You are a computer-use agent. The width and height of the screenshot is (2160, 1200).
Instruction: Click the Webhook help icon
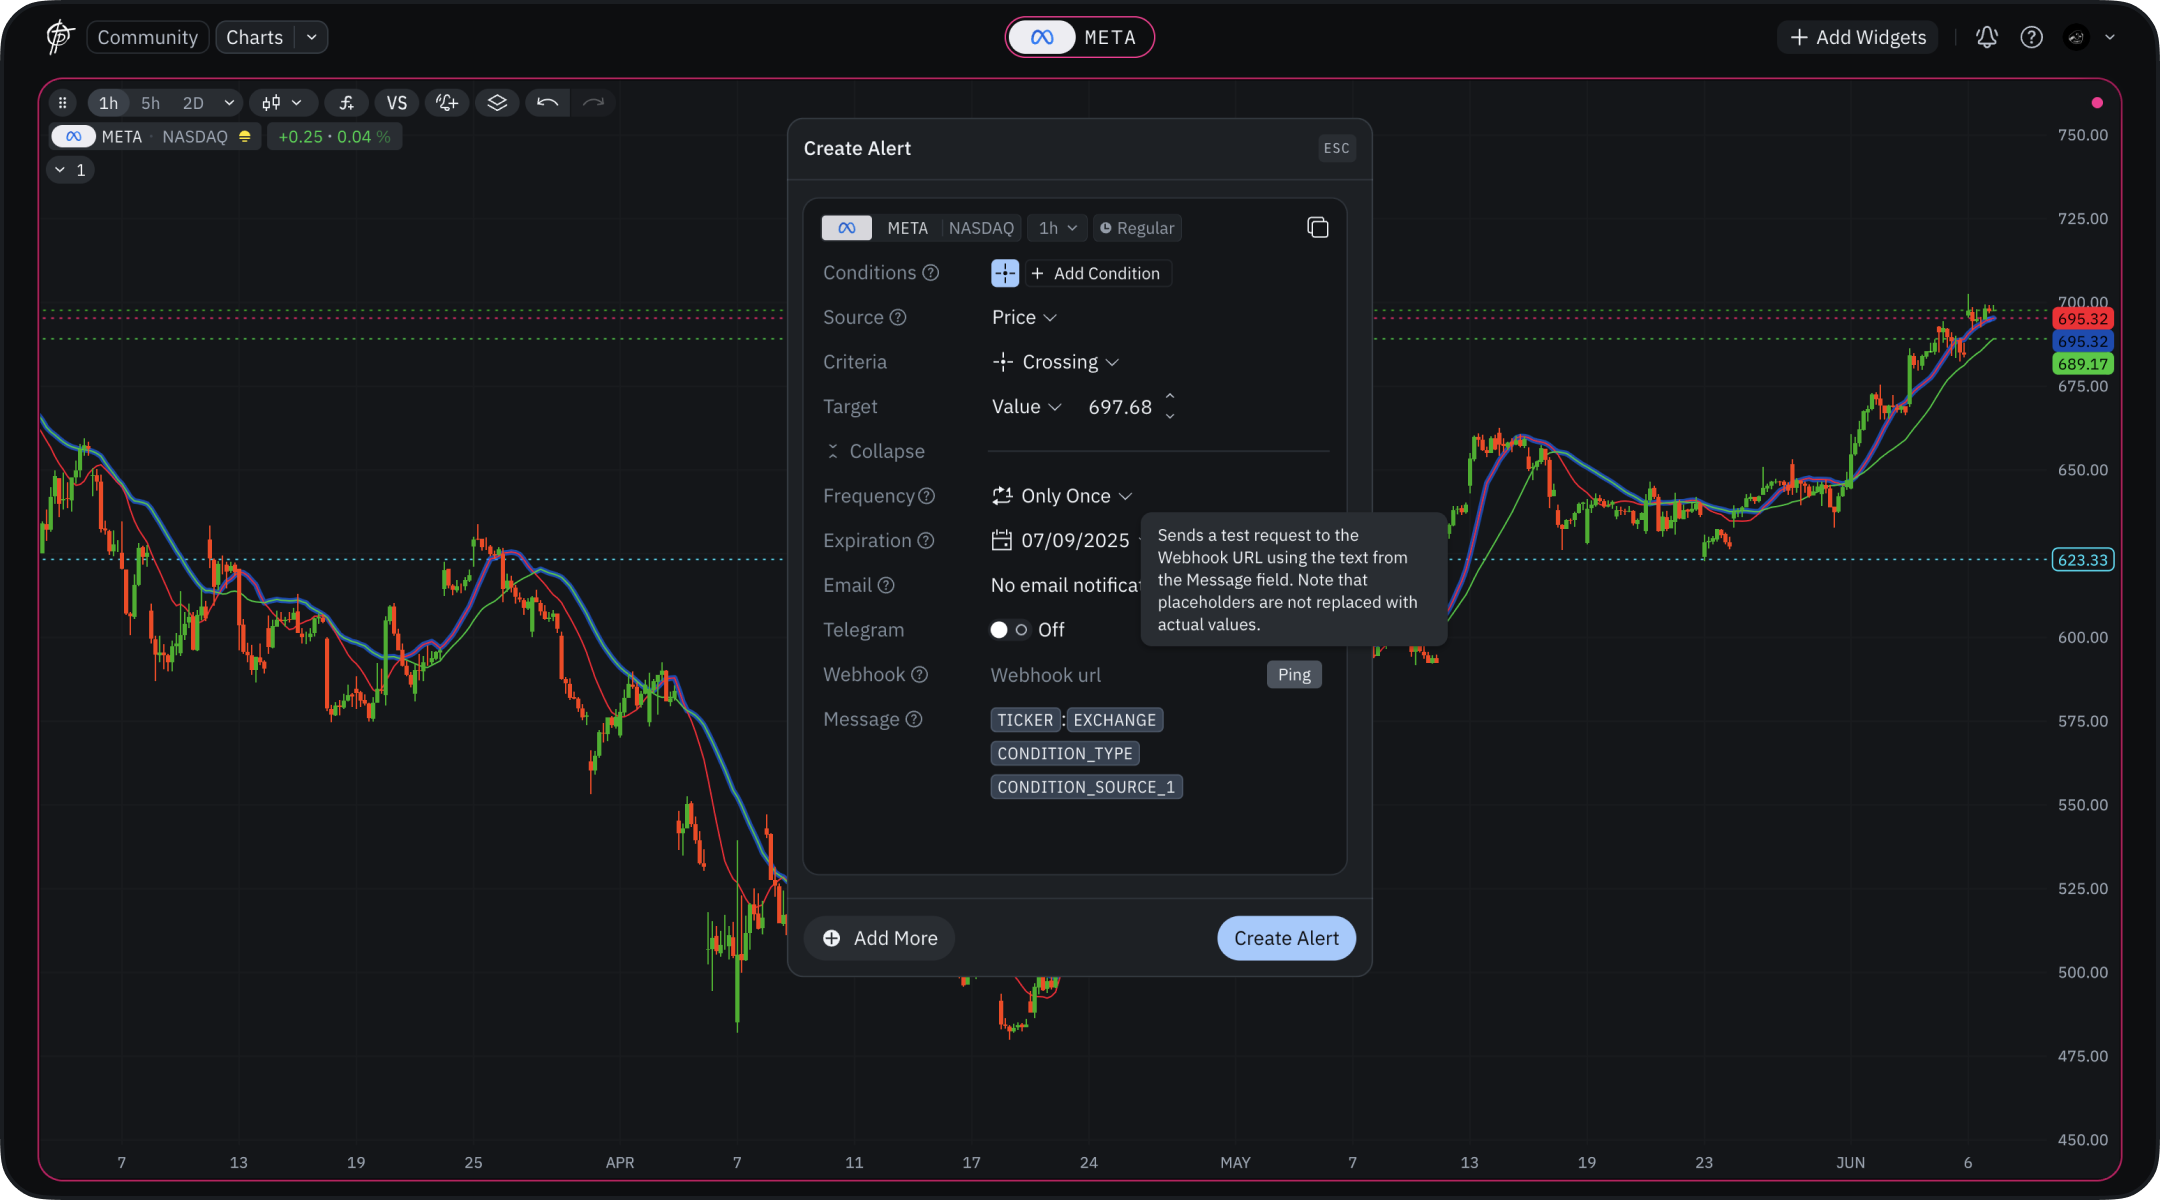pyautogui.click(x=919, y=675)
